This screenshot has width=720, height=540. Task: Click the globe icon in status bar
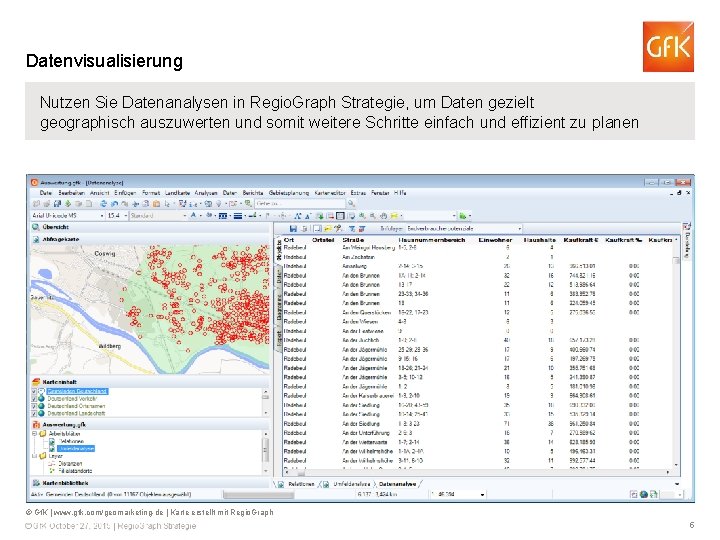click(644, 495)
